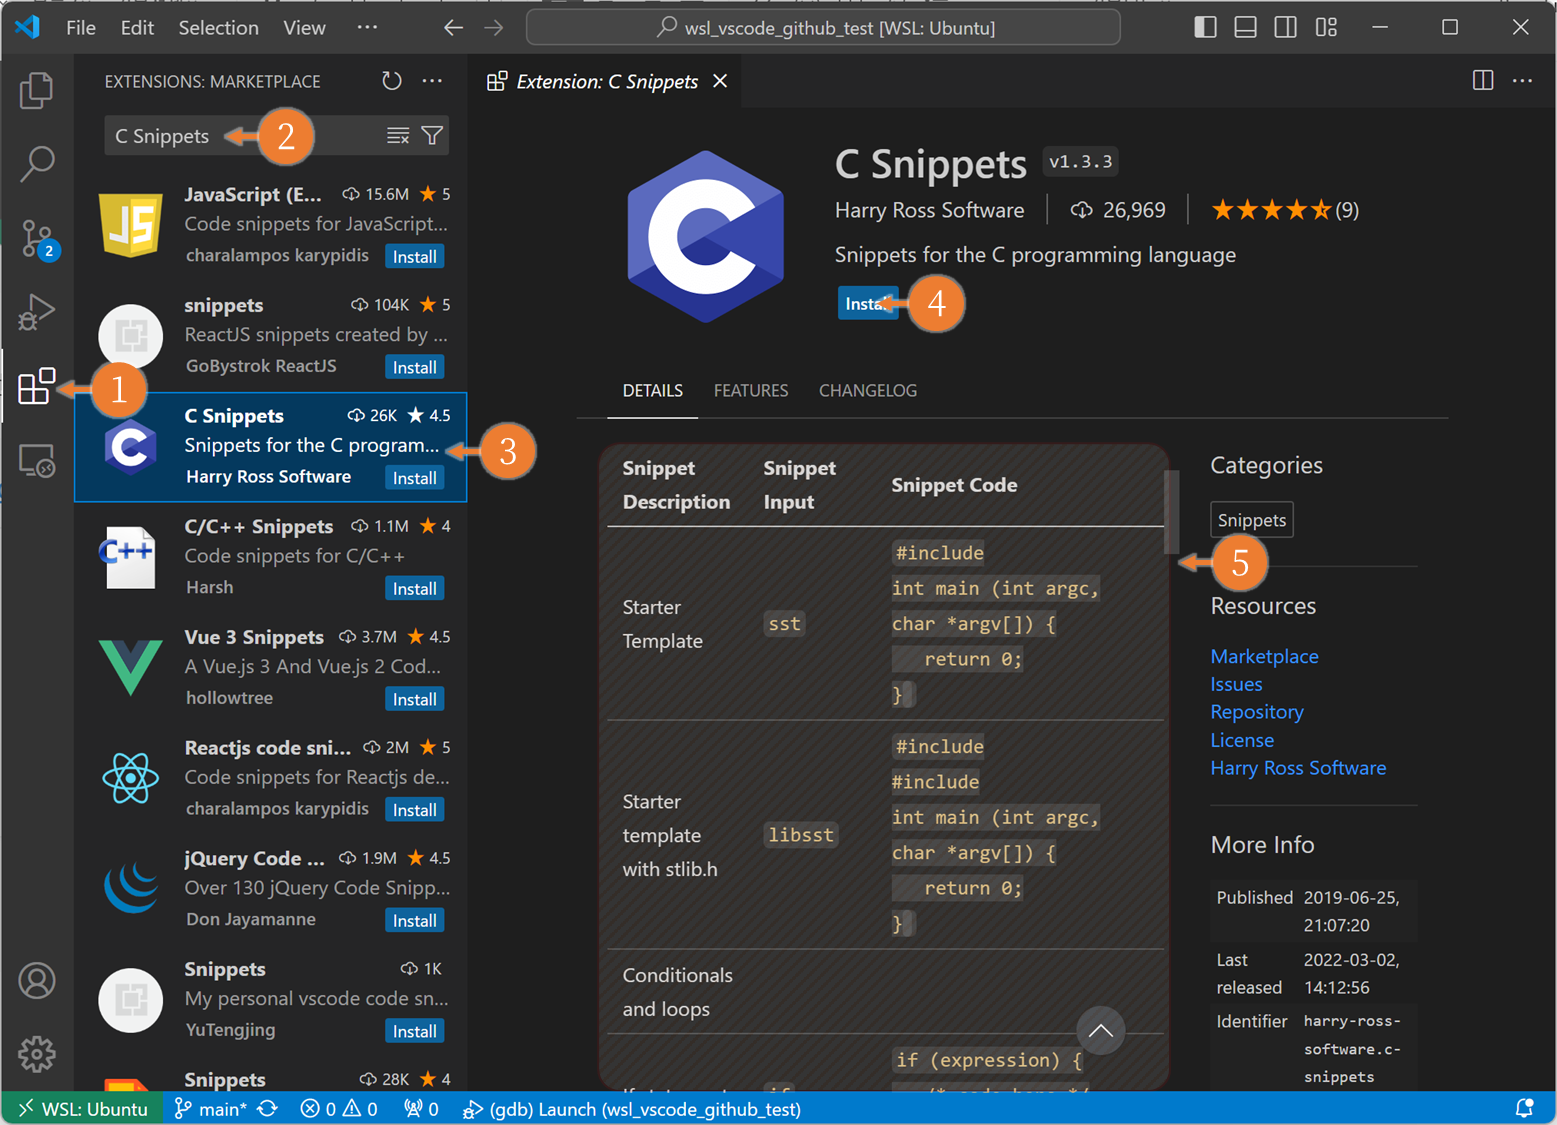Synchronize changes in status bar
Image resolution: width=1557 pixels, height=1125 pixels.
[x=268, y=1109]
